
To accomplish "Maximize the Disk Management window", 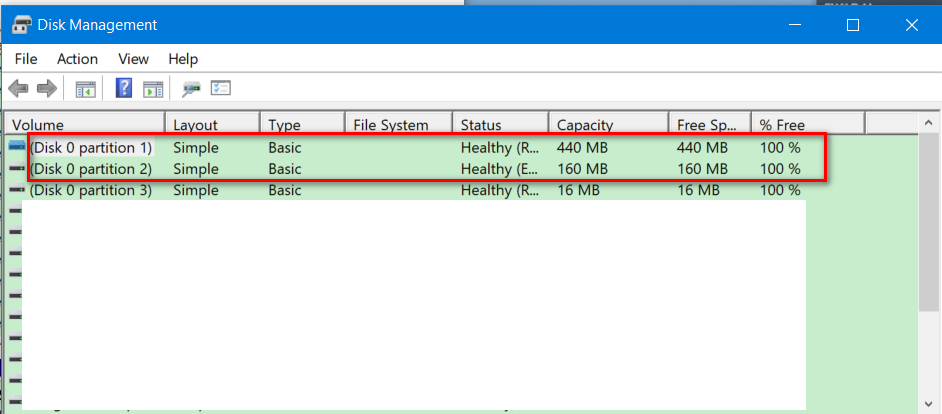I will [852, 25].
